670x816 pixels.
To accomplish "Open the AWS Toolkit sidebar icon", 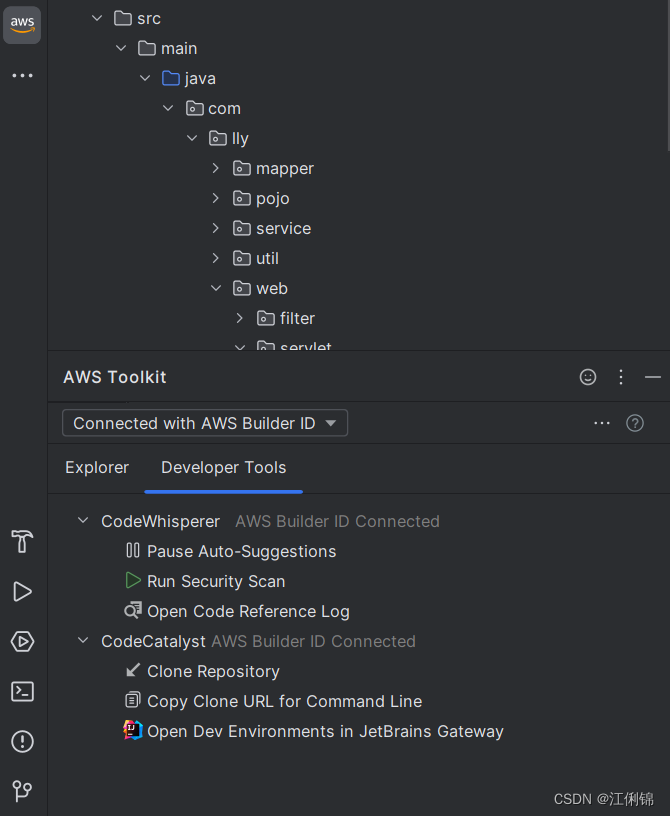I will (22, 24).
